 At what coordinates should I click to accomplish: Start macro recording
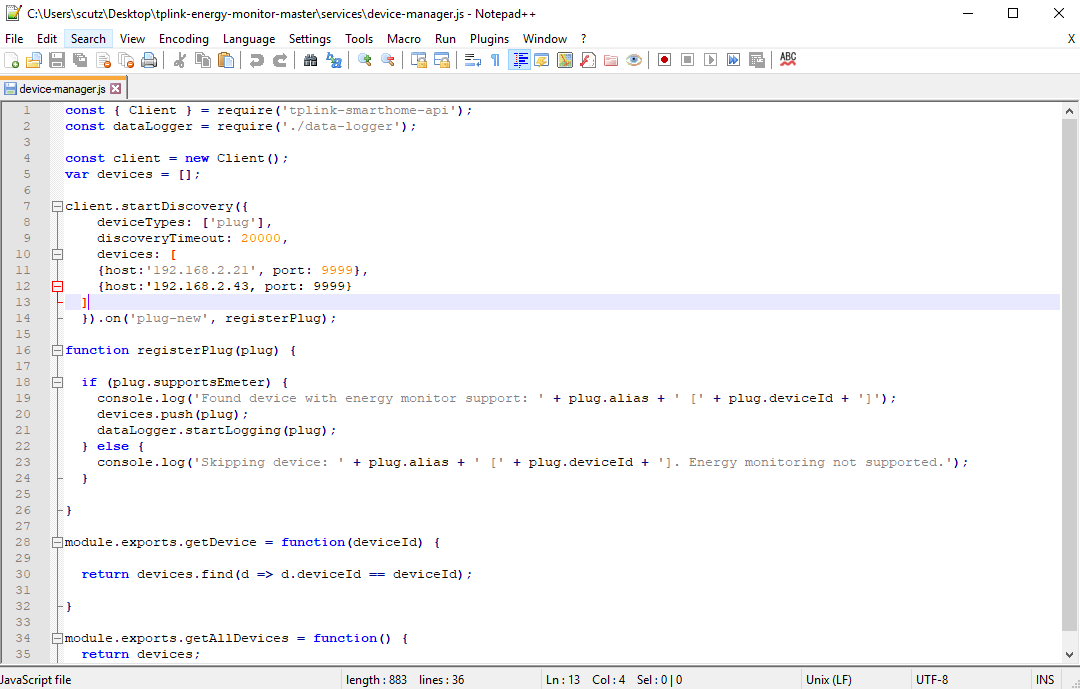click(664, 60)
